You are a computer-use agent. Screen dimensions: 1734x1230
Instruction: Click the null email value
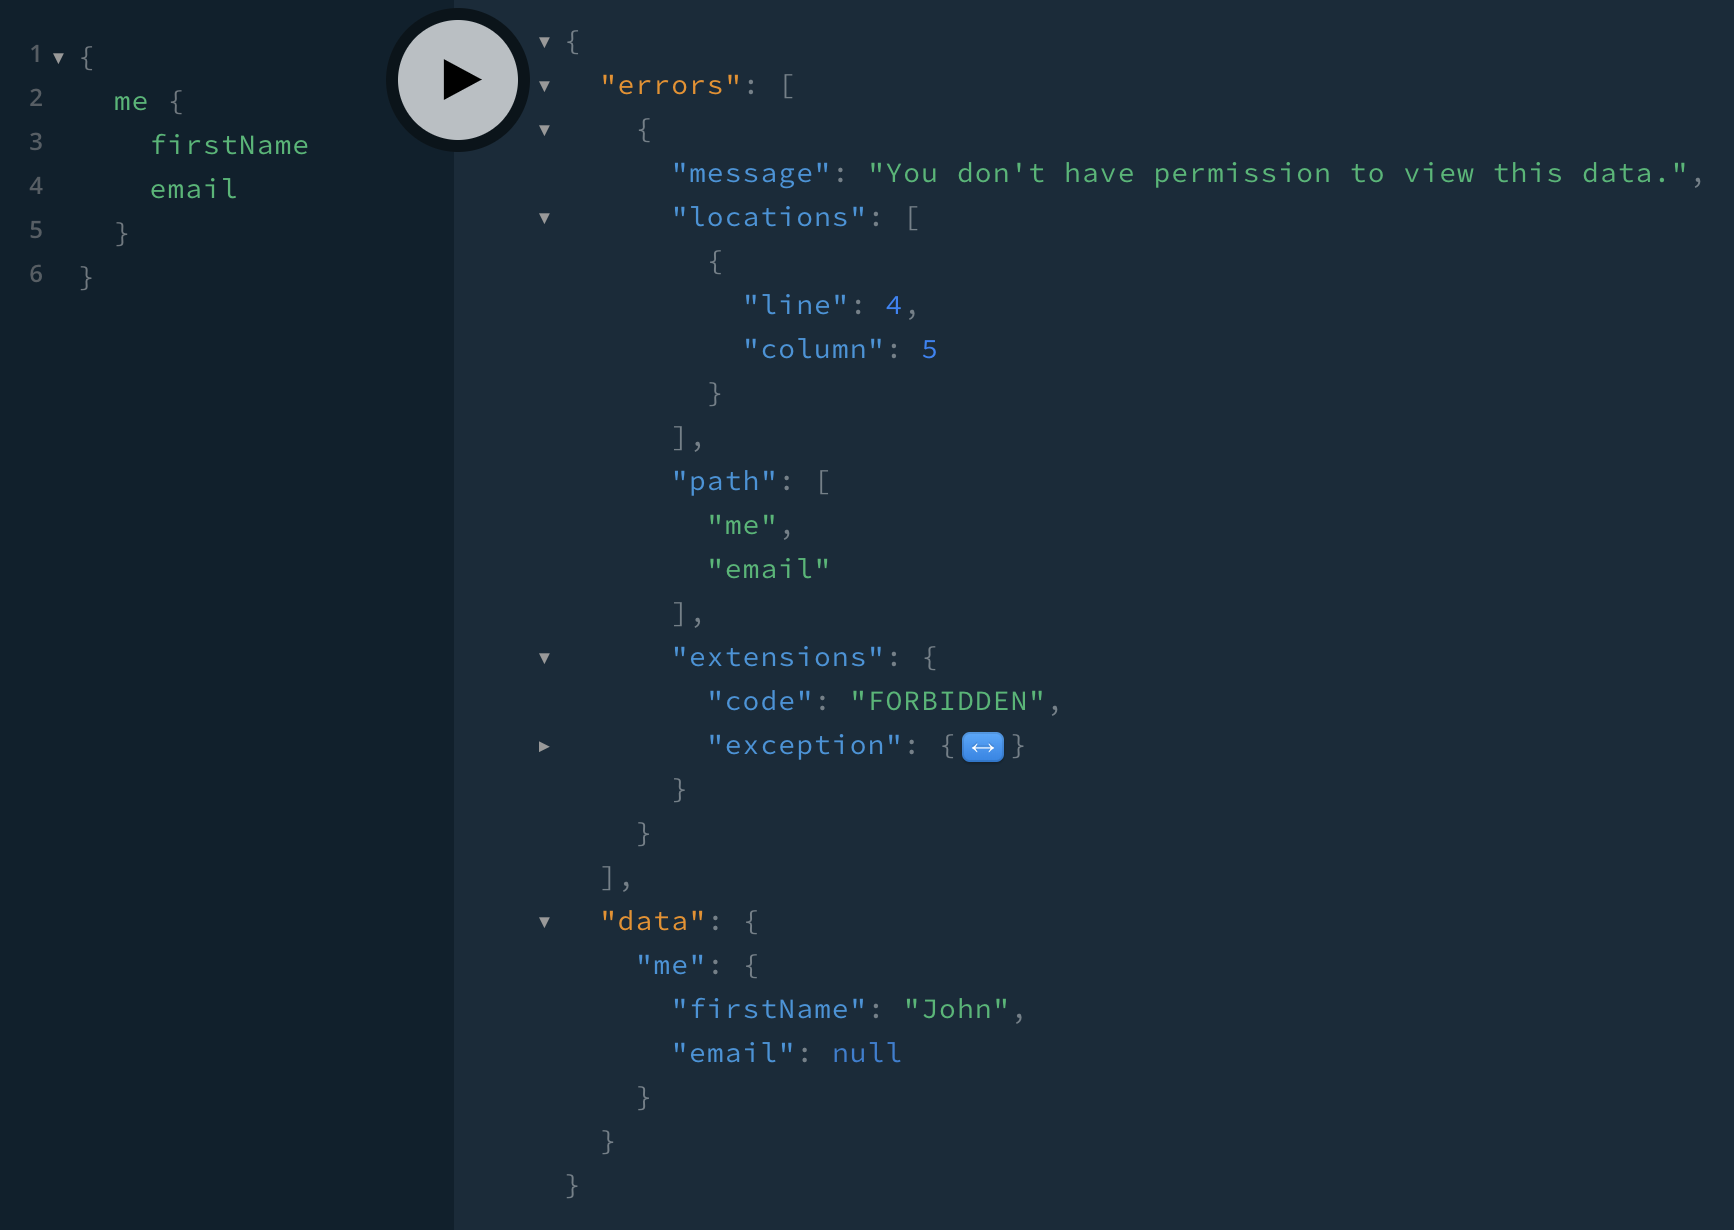tap(867, 1054)
